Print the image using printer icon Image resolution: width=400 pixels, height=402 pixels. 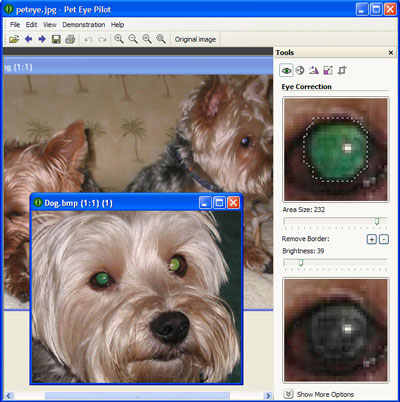click(x=70, y=39)
